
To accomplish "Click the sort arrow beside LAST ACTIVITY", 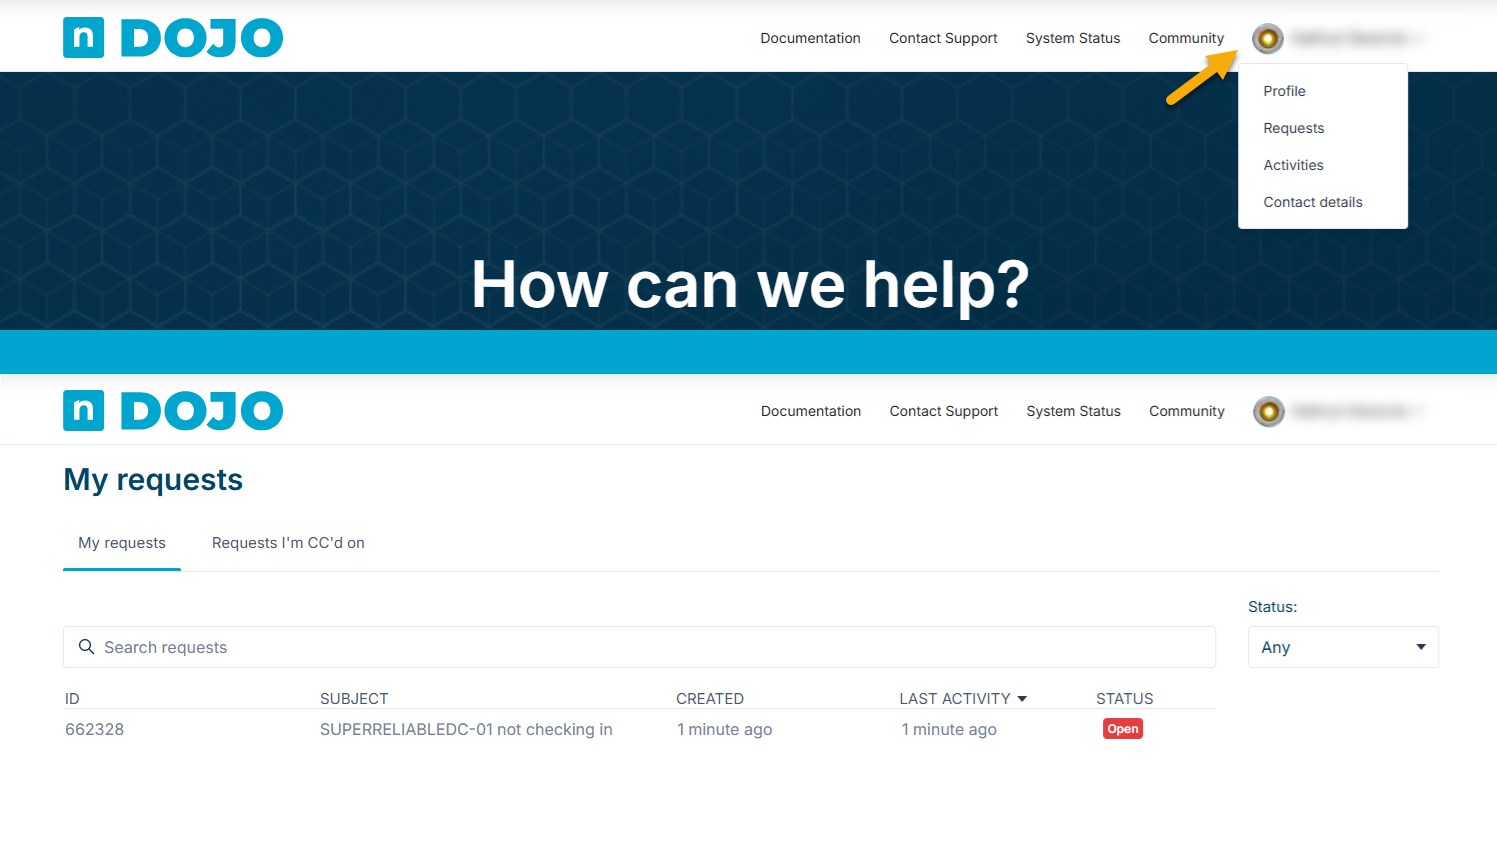I will pos(1022,699).
